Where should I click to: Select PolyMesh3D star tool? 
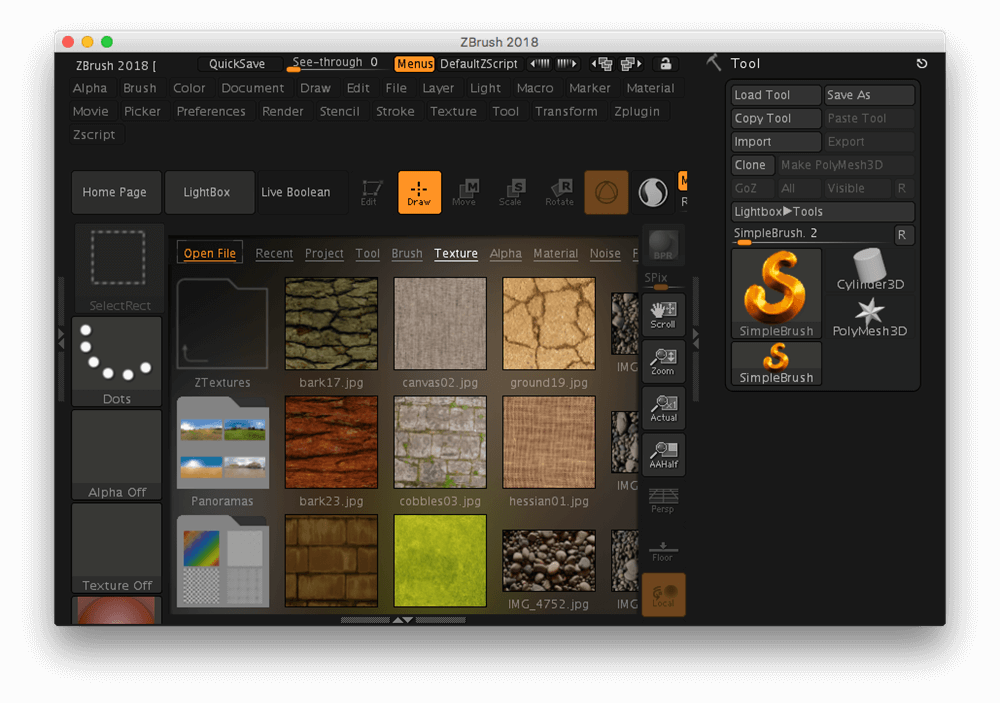(870, 317)
